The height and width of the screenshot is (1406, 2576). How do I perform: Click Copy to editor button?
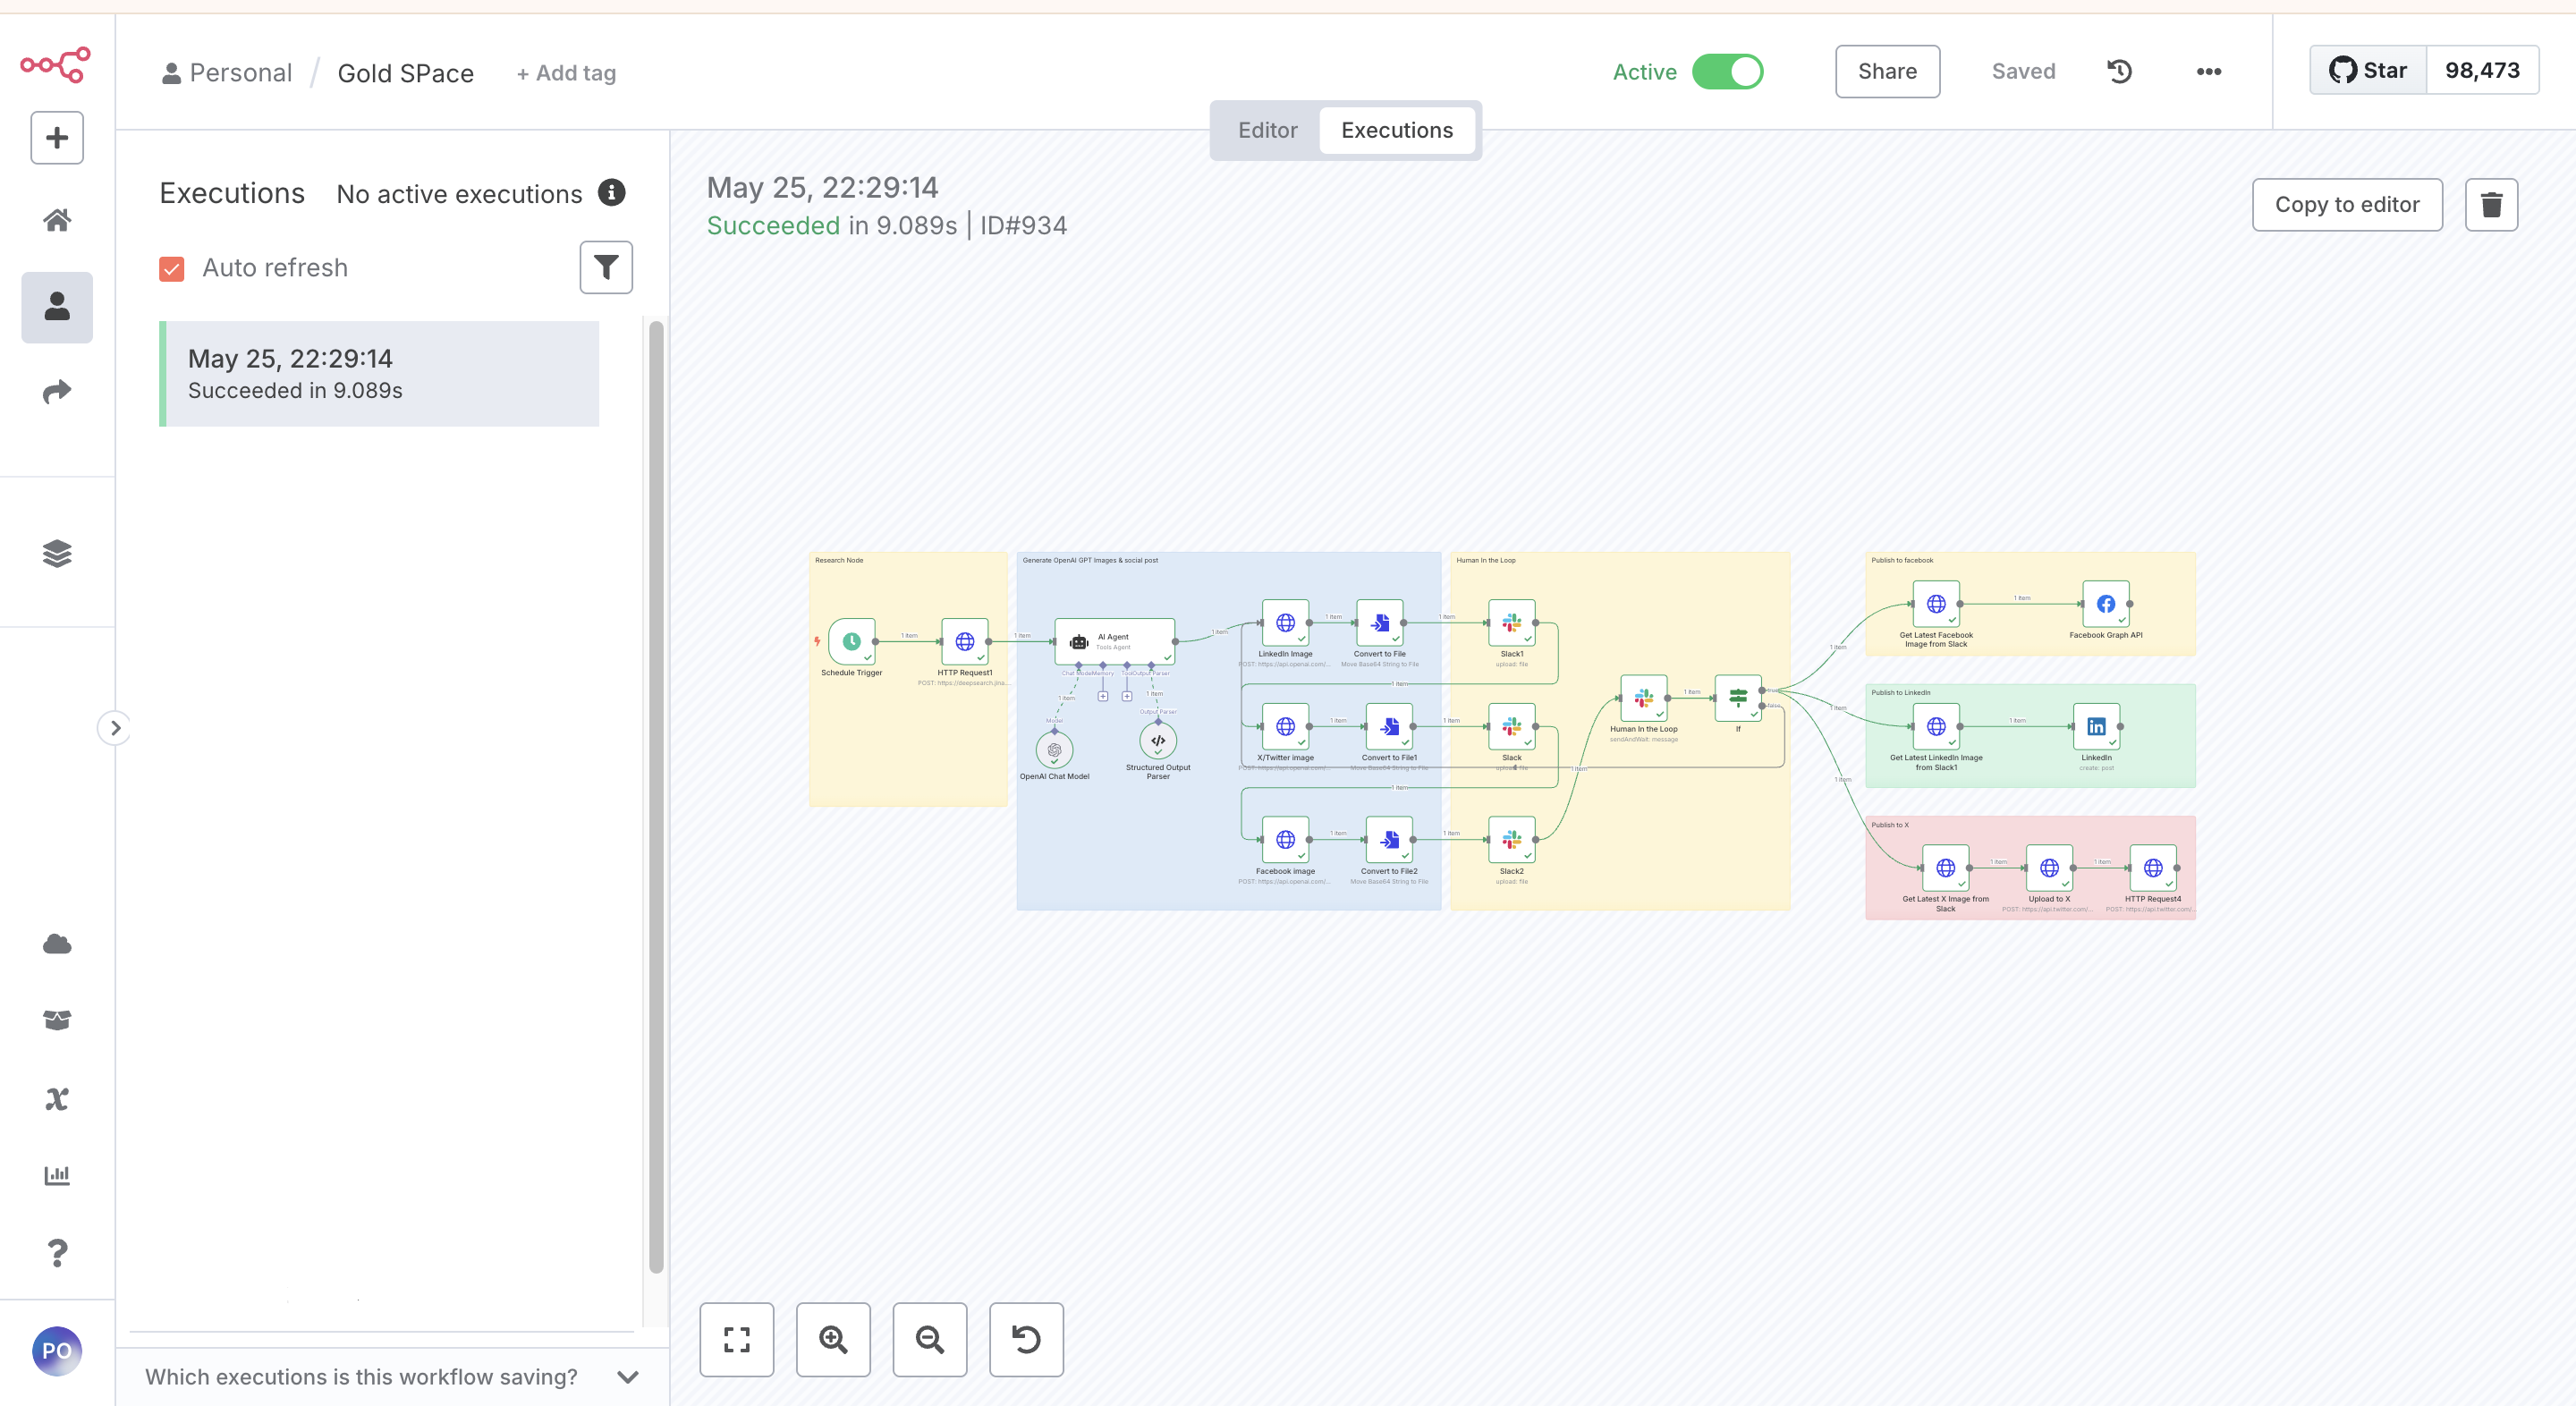[2347, 204]
